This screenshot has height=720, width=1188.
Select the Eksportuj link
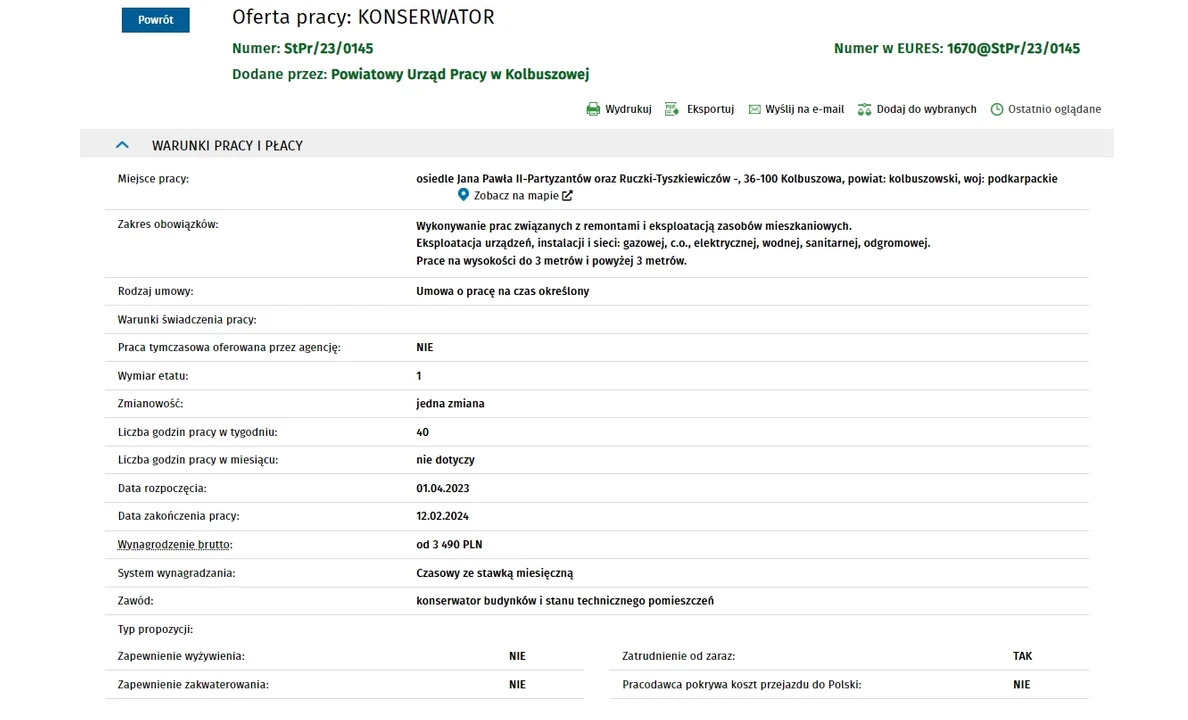point(710,109)
